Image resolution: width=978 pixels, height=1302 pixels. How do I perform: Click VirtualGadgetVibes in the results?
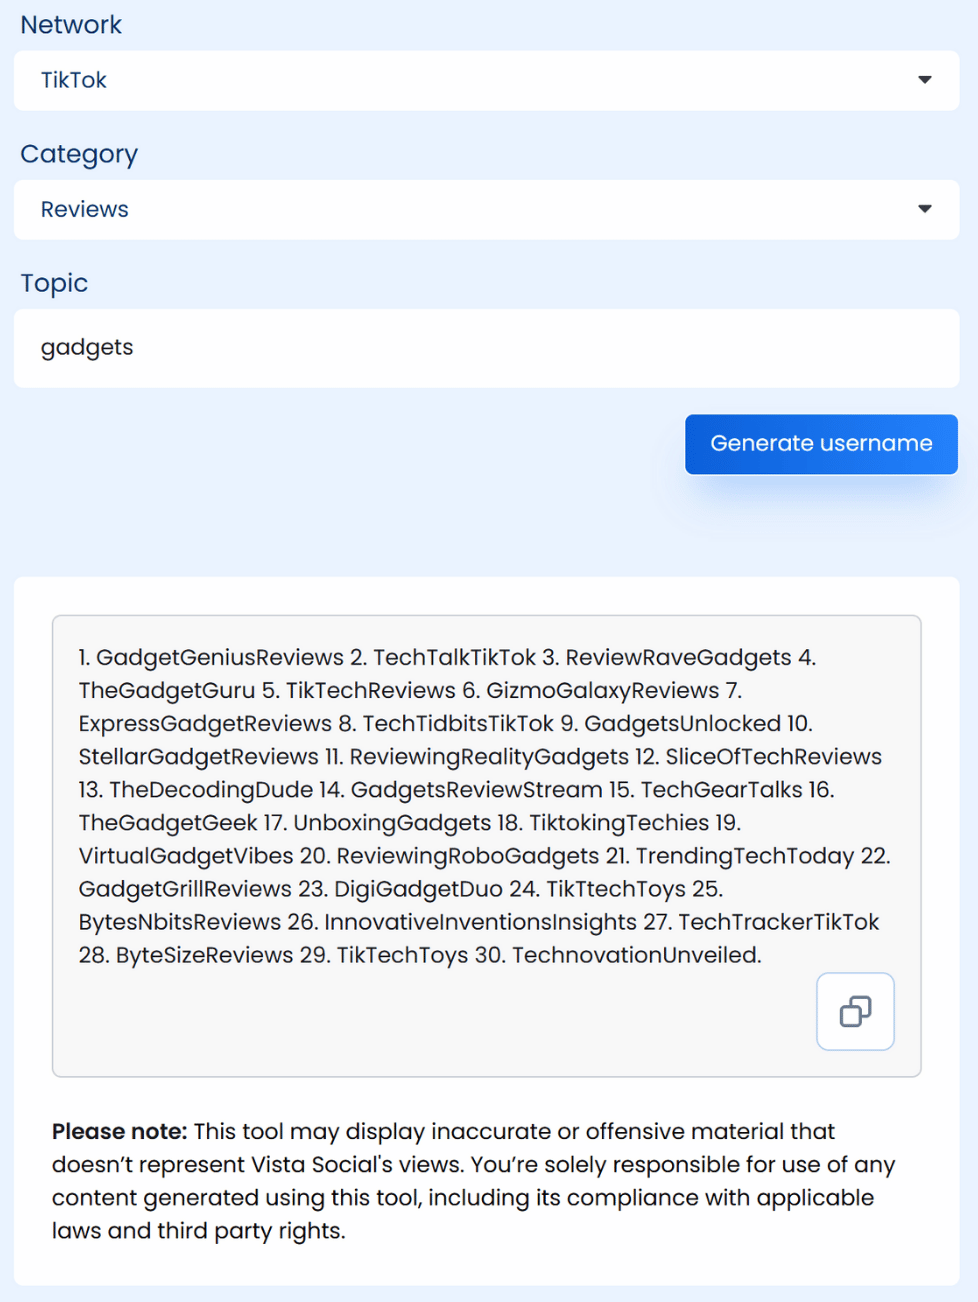click(x=186, y=856)
